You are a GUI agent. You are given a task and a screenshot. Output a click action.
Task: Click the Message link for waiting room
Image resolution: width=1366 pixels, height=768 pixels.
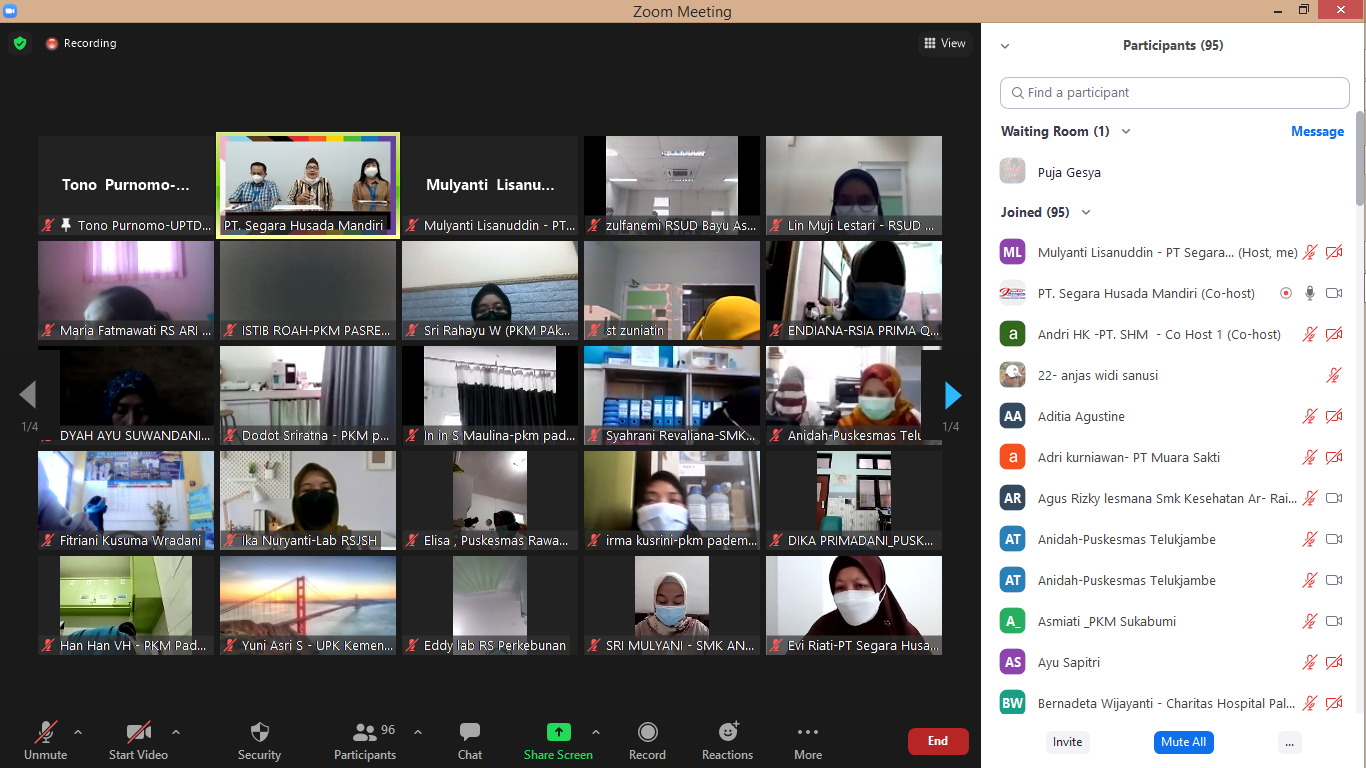[x=1317, y=131]
